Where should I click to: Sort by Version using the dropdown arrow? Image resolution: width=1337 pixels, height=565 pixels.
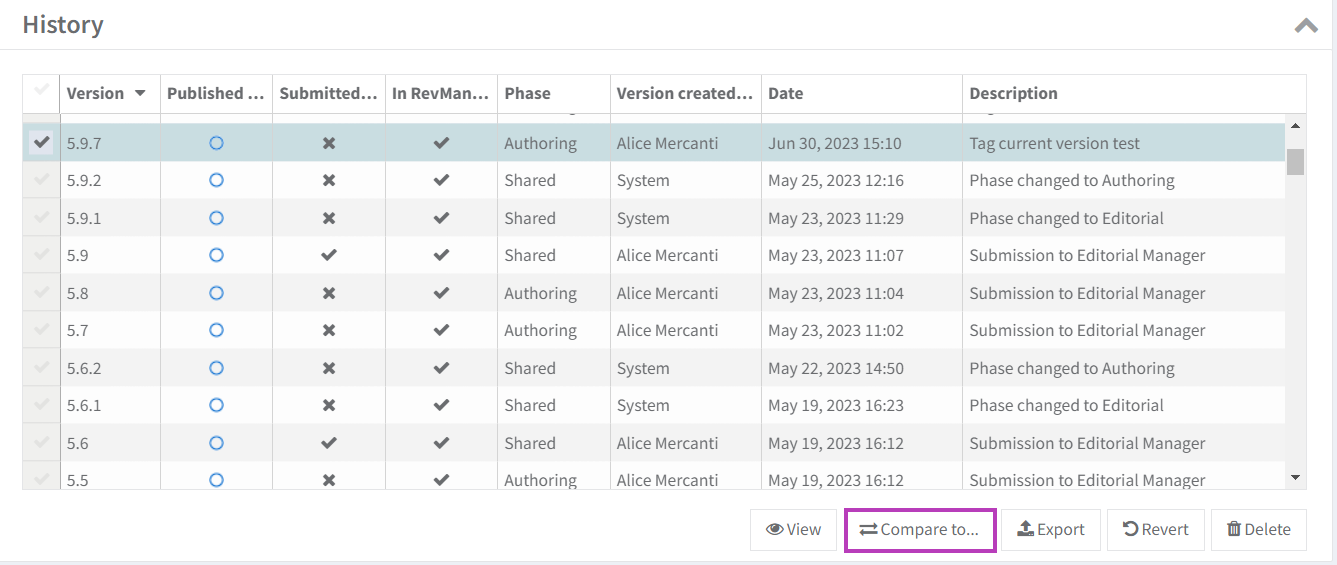click(x=140, y=93)
